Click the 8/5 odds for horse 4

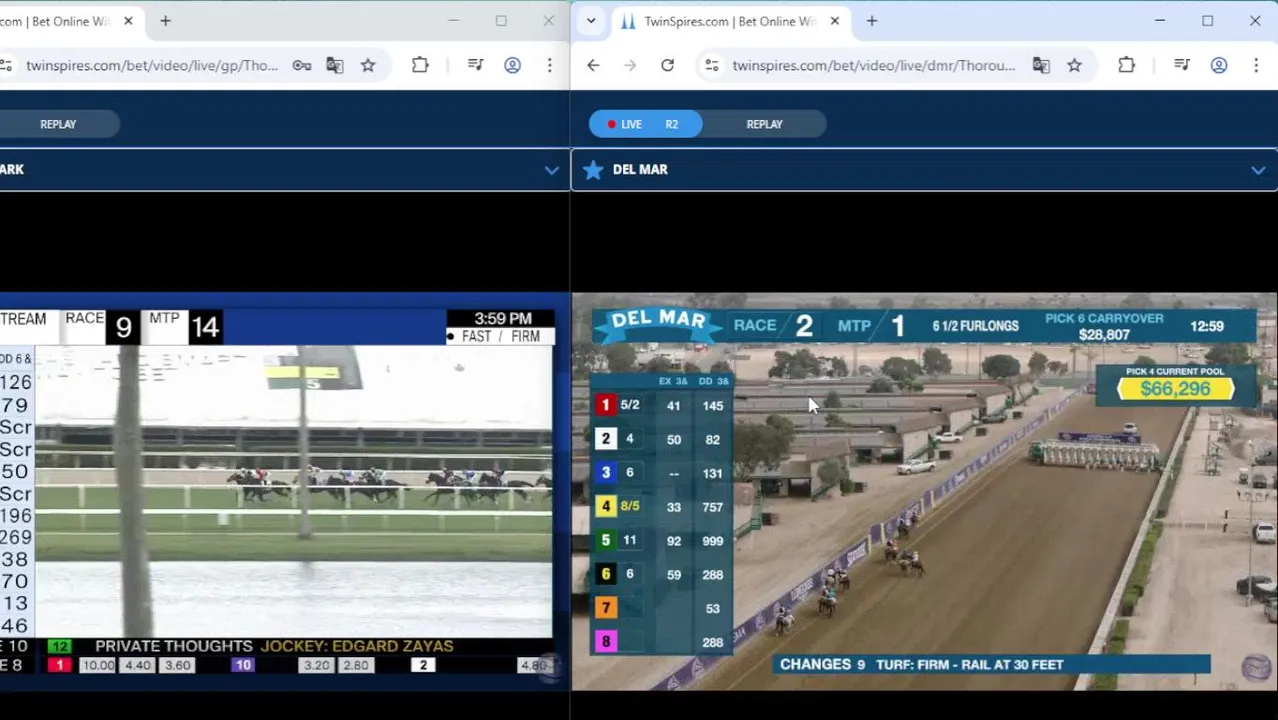(x=629, y=506)
